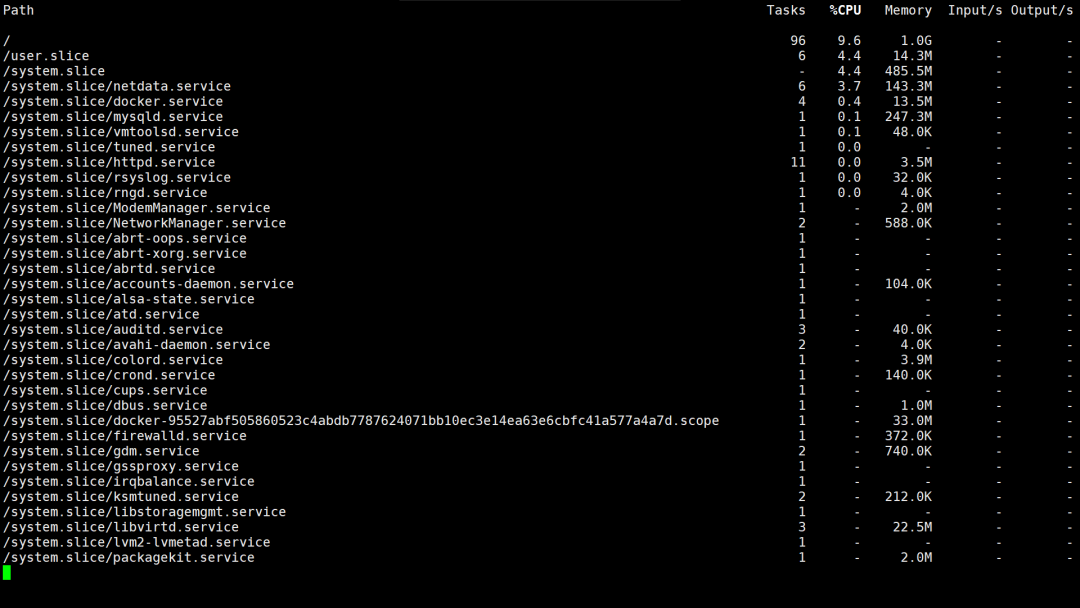Screen dimensions: 1080x608
Task: Select the packagekit.service cgroup line
Action: (x=129, y=557)
